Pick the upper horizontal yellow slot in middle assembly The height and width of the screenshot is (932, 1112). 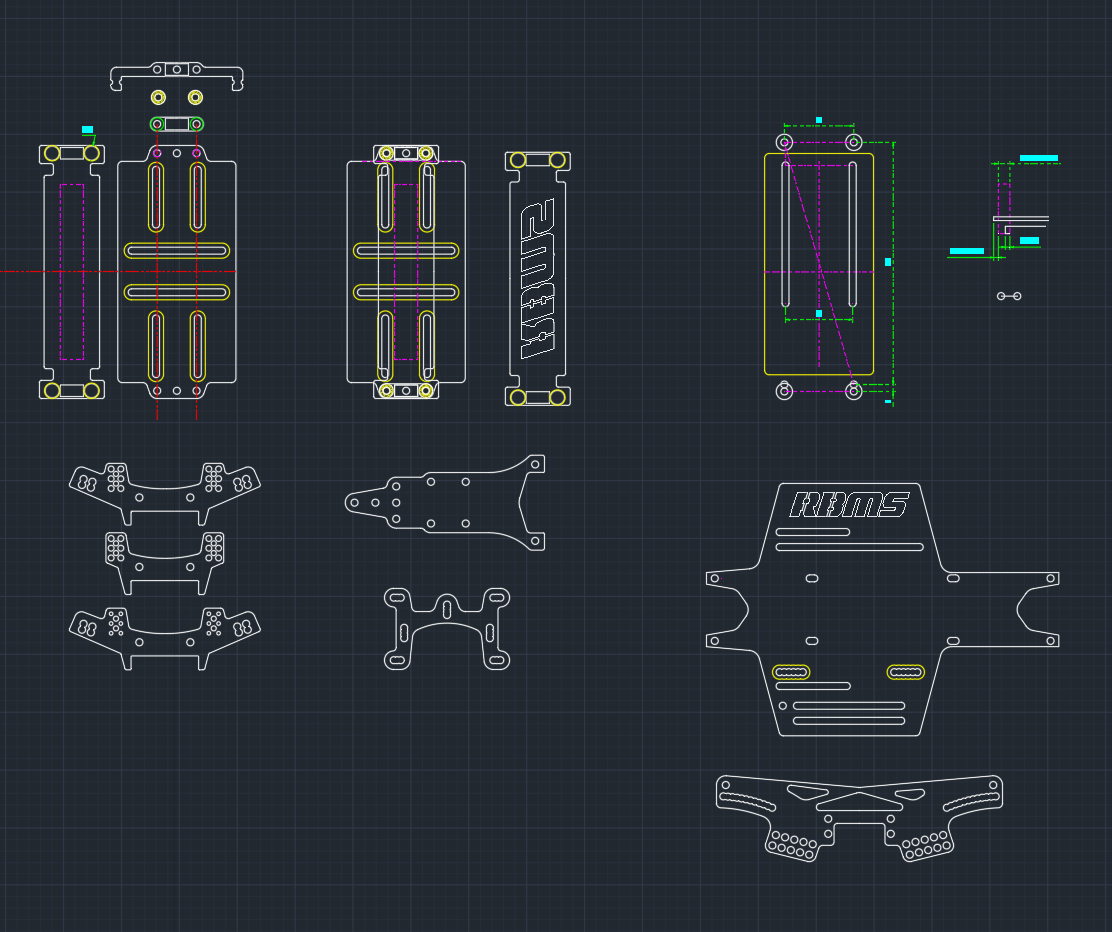(406, 250)
